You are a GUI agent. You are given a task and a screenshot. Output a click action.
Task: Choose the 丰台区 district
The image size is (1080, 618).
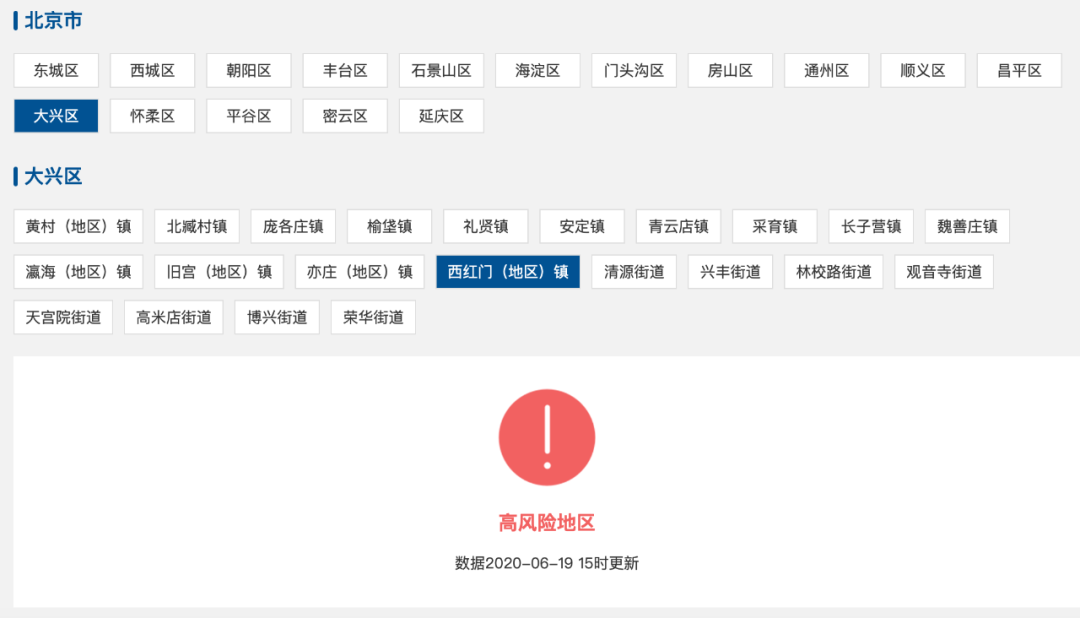[x=345, y=70]
